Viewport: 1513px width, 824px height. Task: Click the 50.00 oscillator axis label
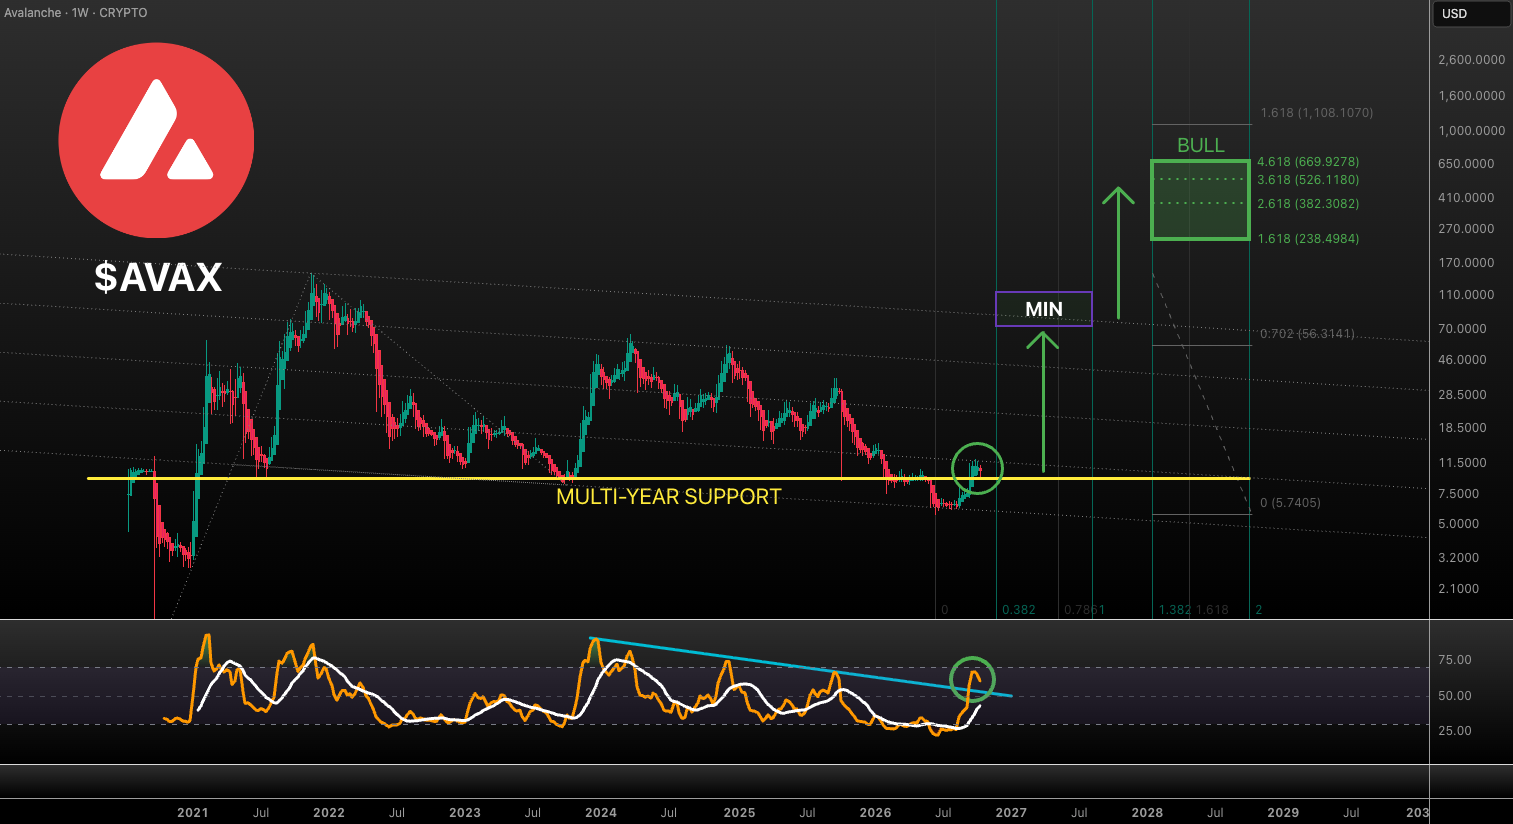[1455, 696]
